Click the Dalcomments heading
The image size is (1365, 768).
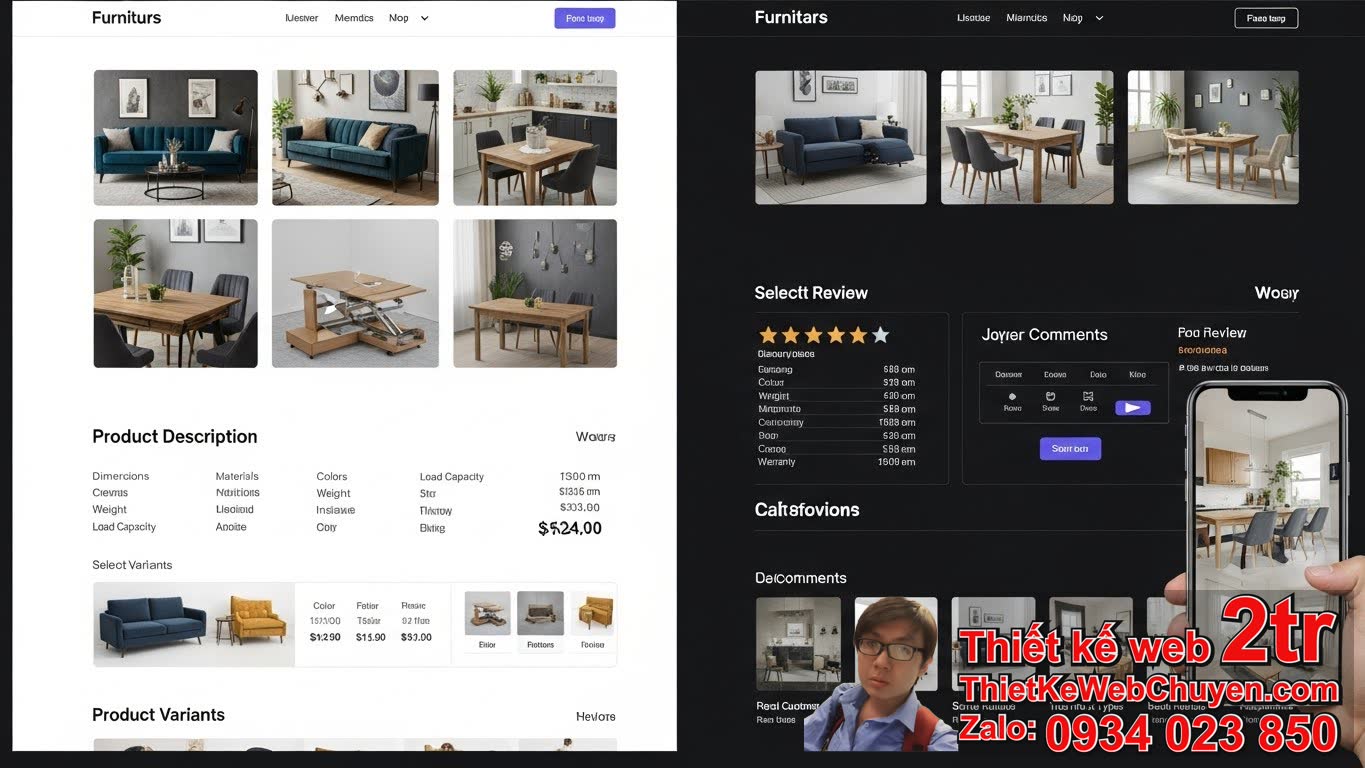pos(800,578)
